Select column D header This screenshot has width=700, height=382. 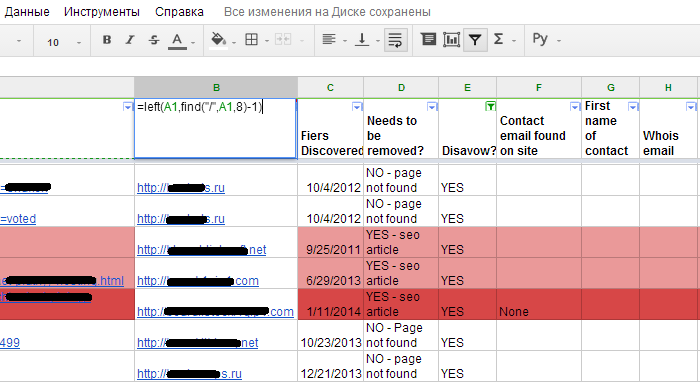tap(401, 87)
